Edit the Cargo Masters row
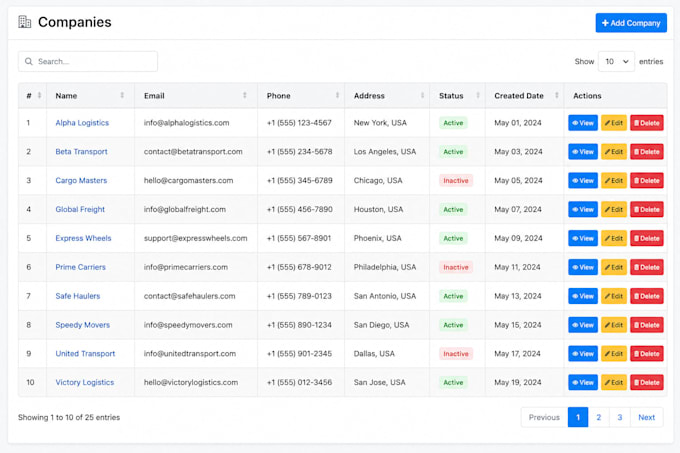Image resolution: width=680 pixels, height=453 pixels. [x=614, y=181]
